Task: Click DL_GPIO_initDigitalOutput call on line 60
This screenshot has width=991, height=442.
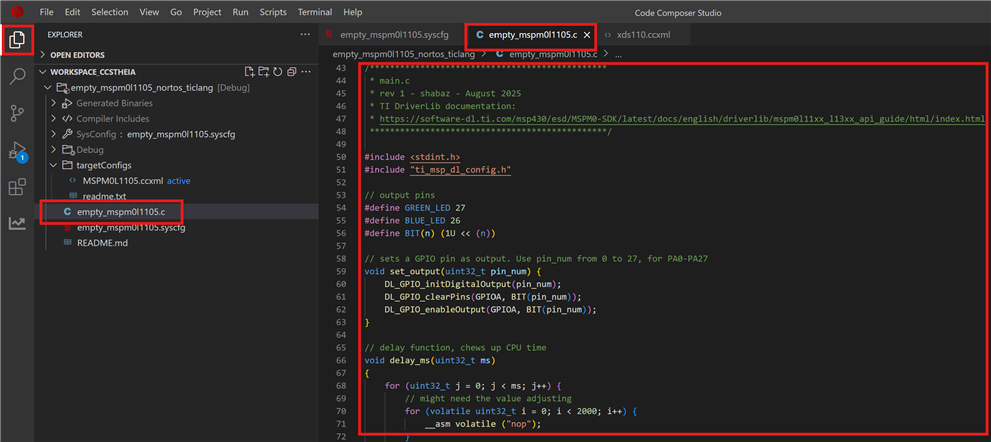Action: point(447,285)
